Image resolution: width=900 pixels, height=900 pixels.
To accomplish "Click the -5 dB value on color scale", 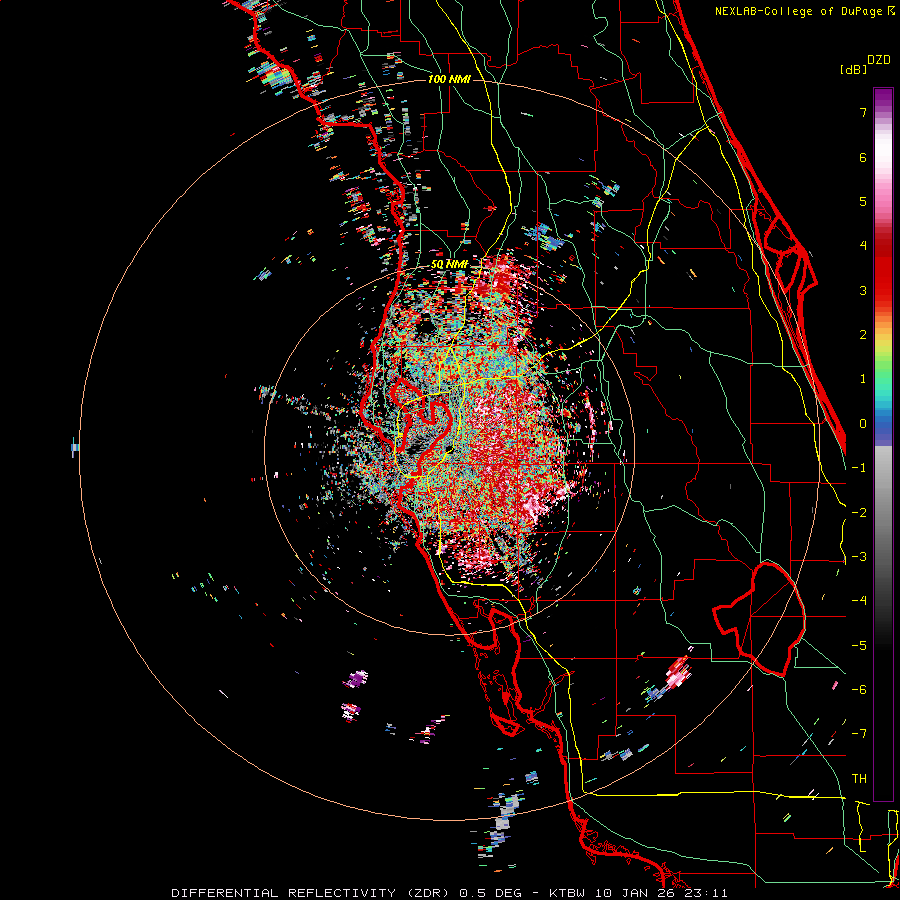I will point(859,646).
